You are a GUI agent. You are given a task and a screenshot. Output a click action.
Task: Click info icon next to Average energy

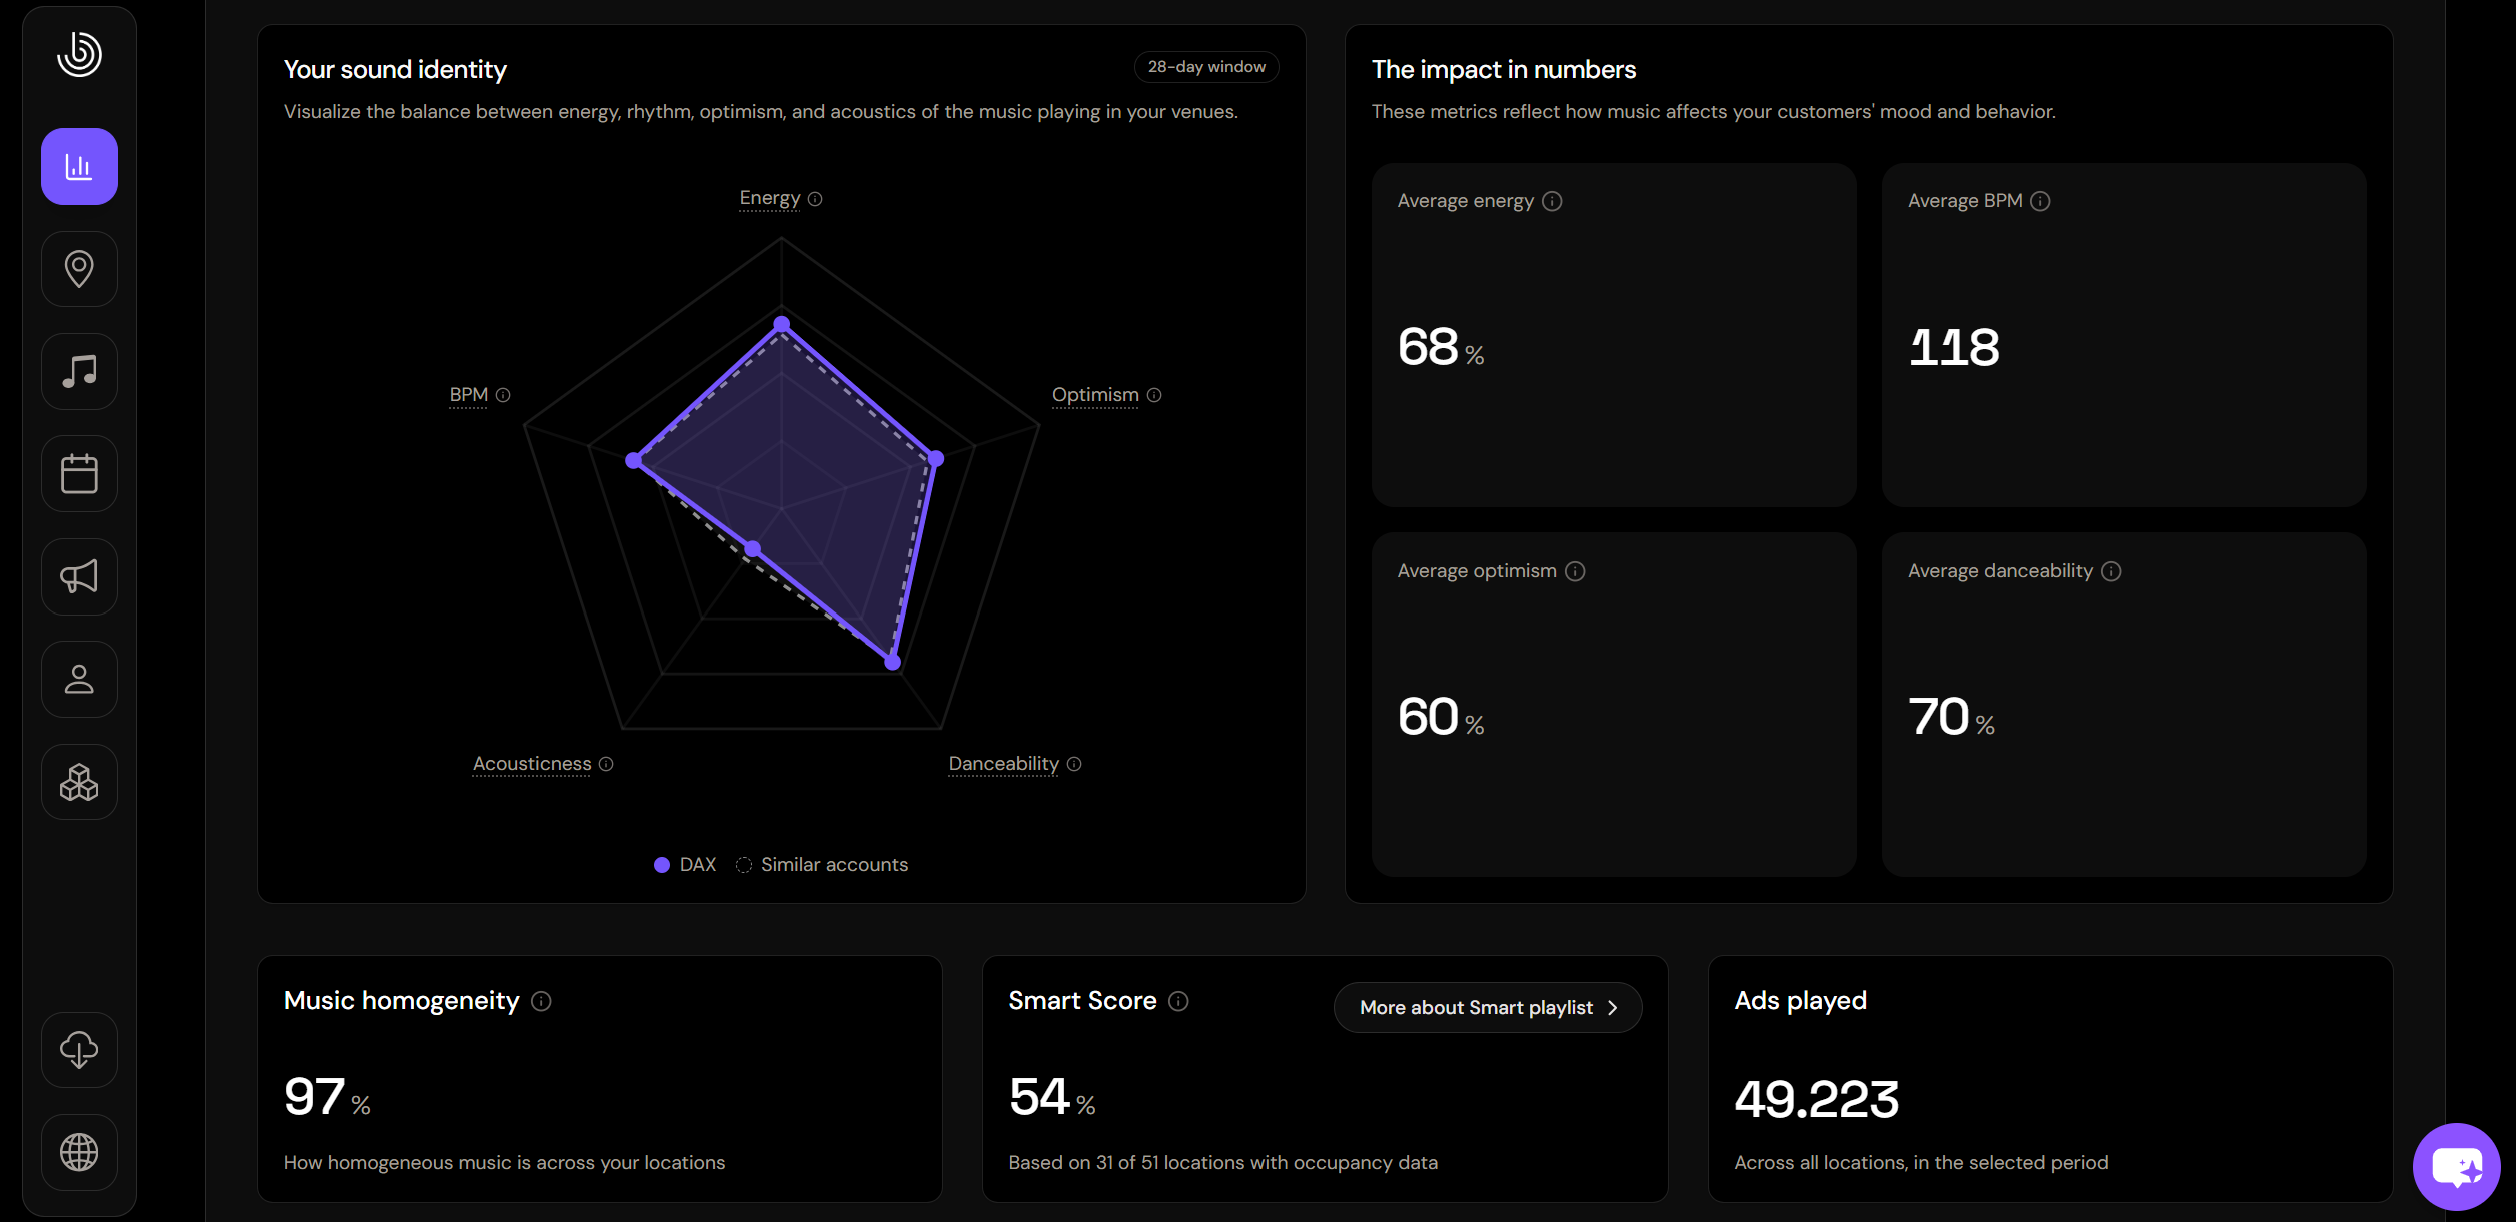[x=1552, y=201]
